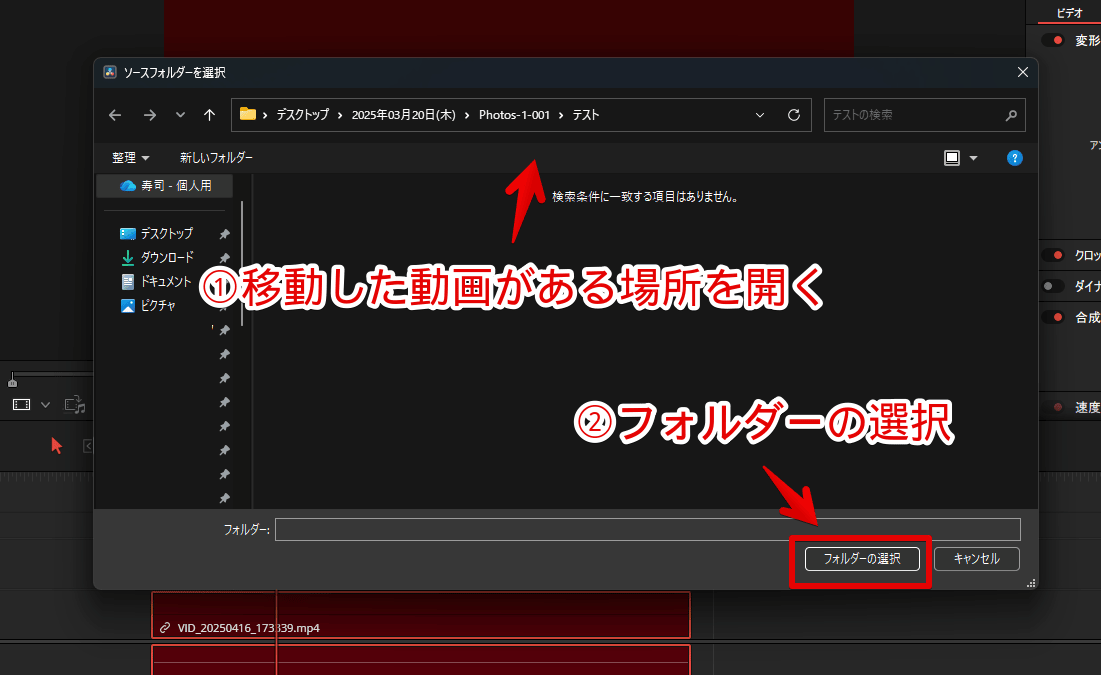Enable the ダイナミック toggle switch
This screenshot has height=675, width=1101.
[x=1053, y=286]
